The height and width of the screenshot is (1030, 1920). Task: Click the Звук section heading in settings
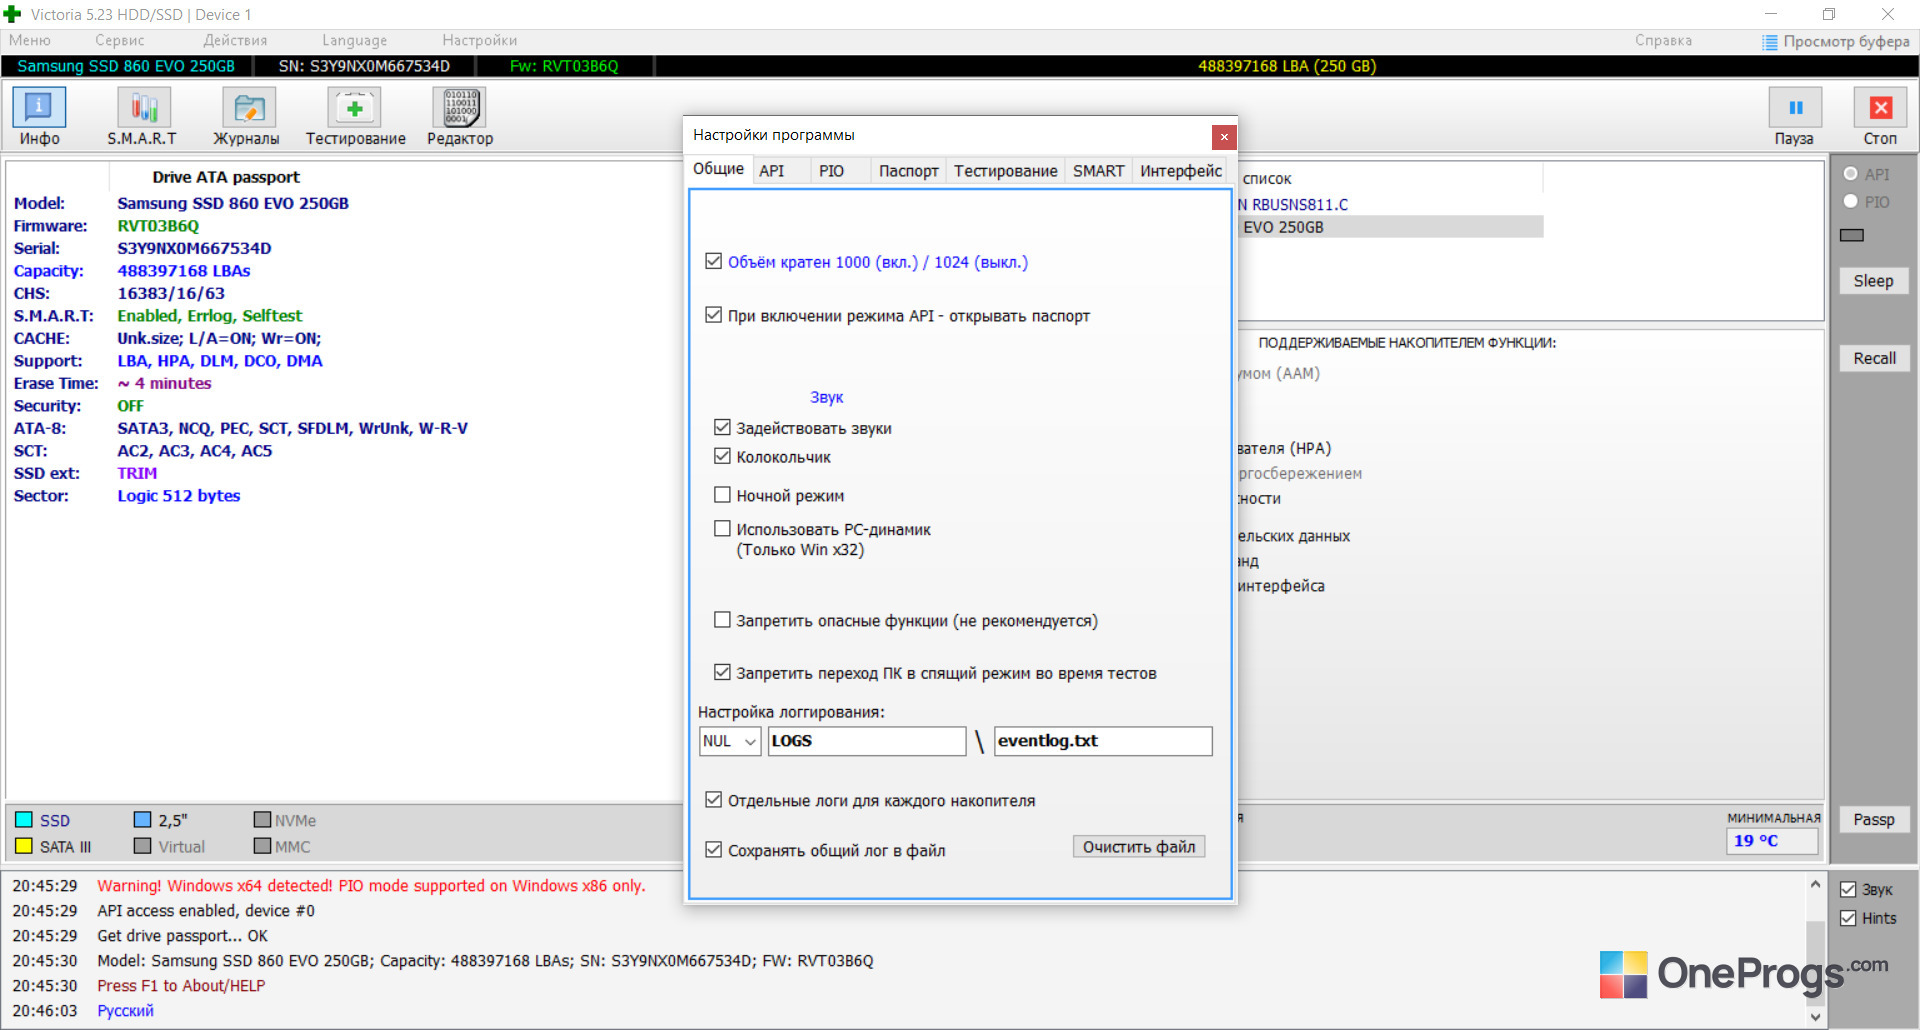point(826,397)
